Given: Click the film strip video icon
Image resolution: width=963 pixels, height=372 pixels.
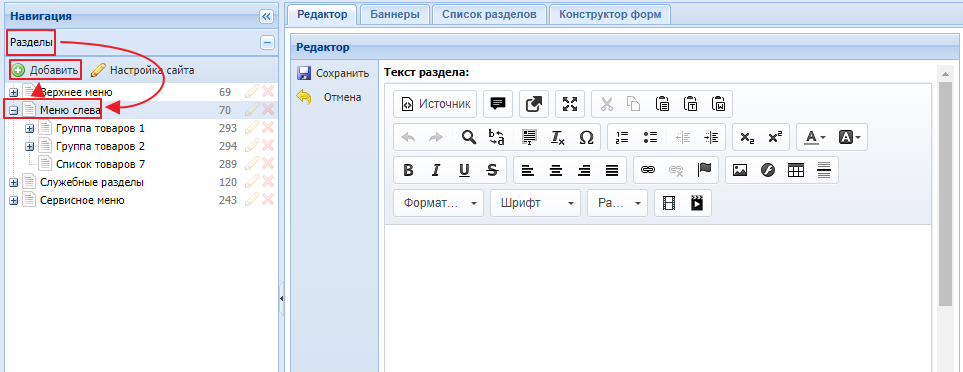Looking at the screenshot, I should click(x=669, y=203).
